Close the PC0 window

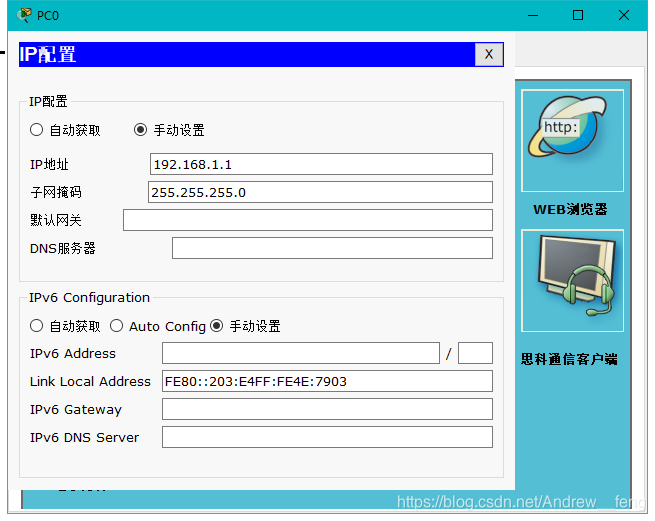pos(624,15)
